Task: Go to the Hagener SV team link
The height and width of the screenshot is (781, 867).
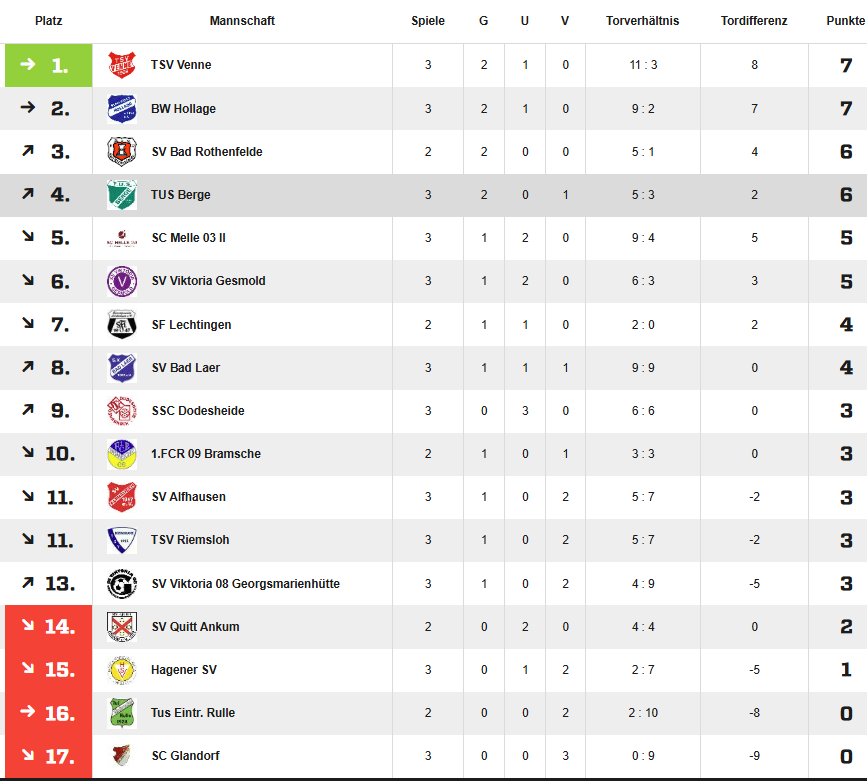Action: point(184,670)
